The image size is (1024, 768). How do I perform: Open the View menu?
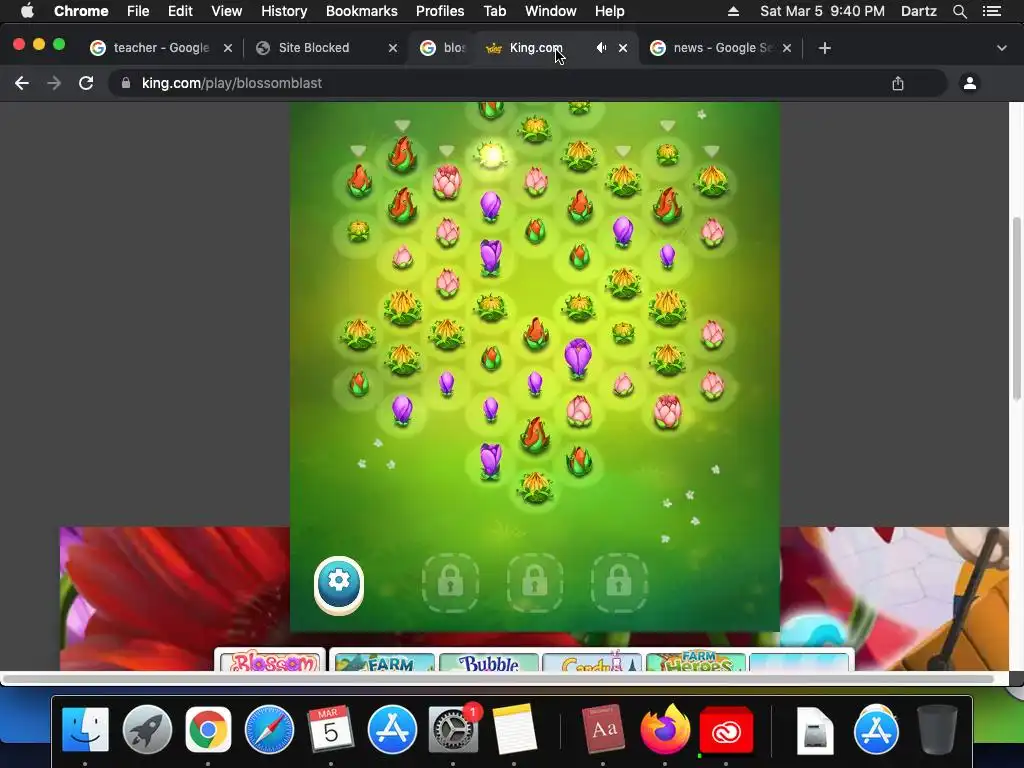pos(227,11)
